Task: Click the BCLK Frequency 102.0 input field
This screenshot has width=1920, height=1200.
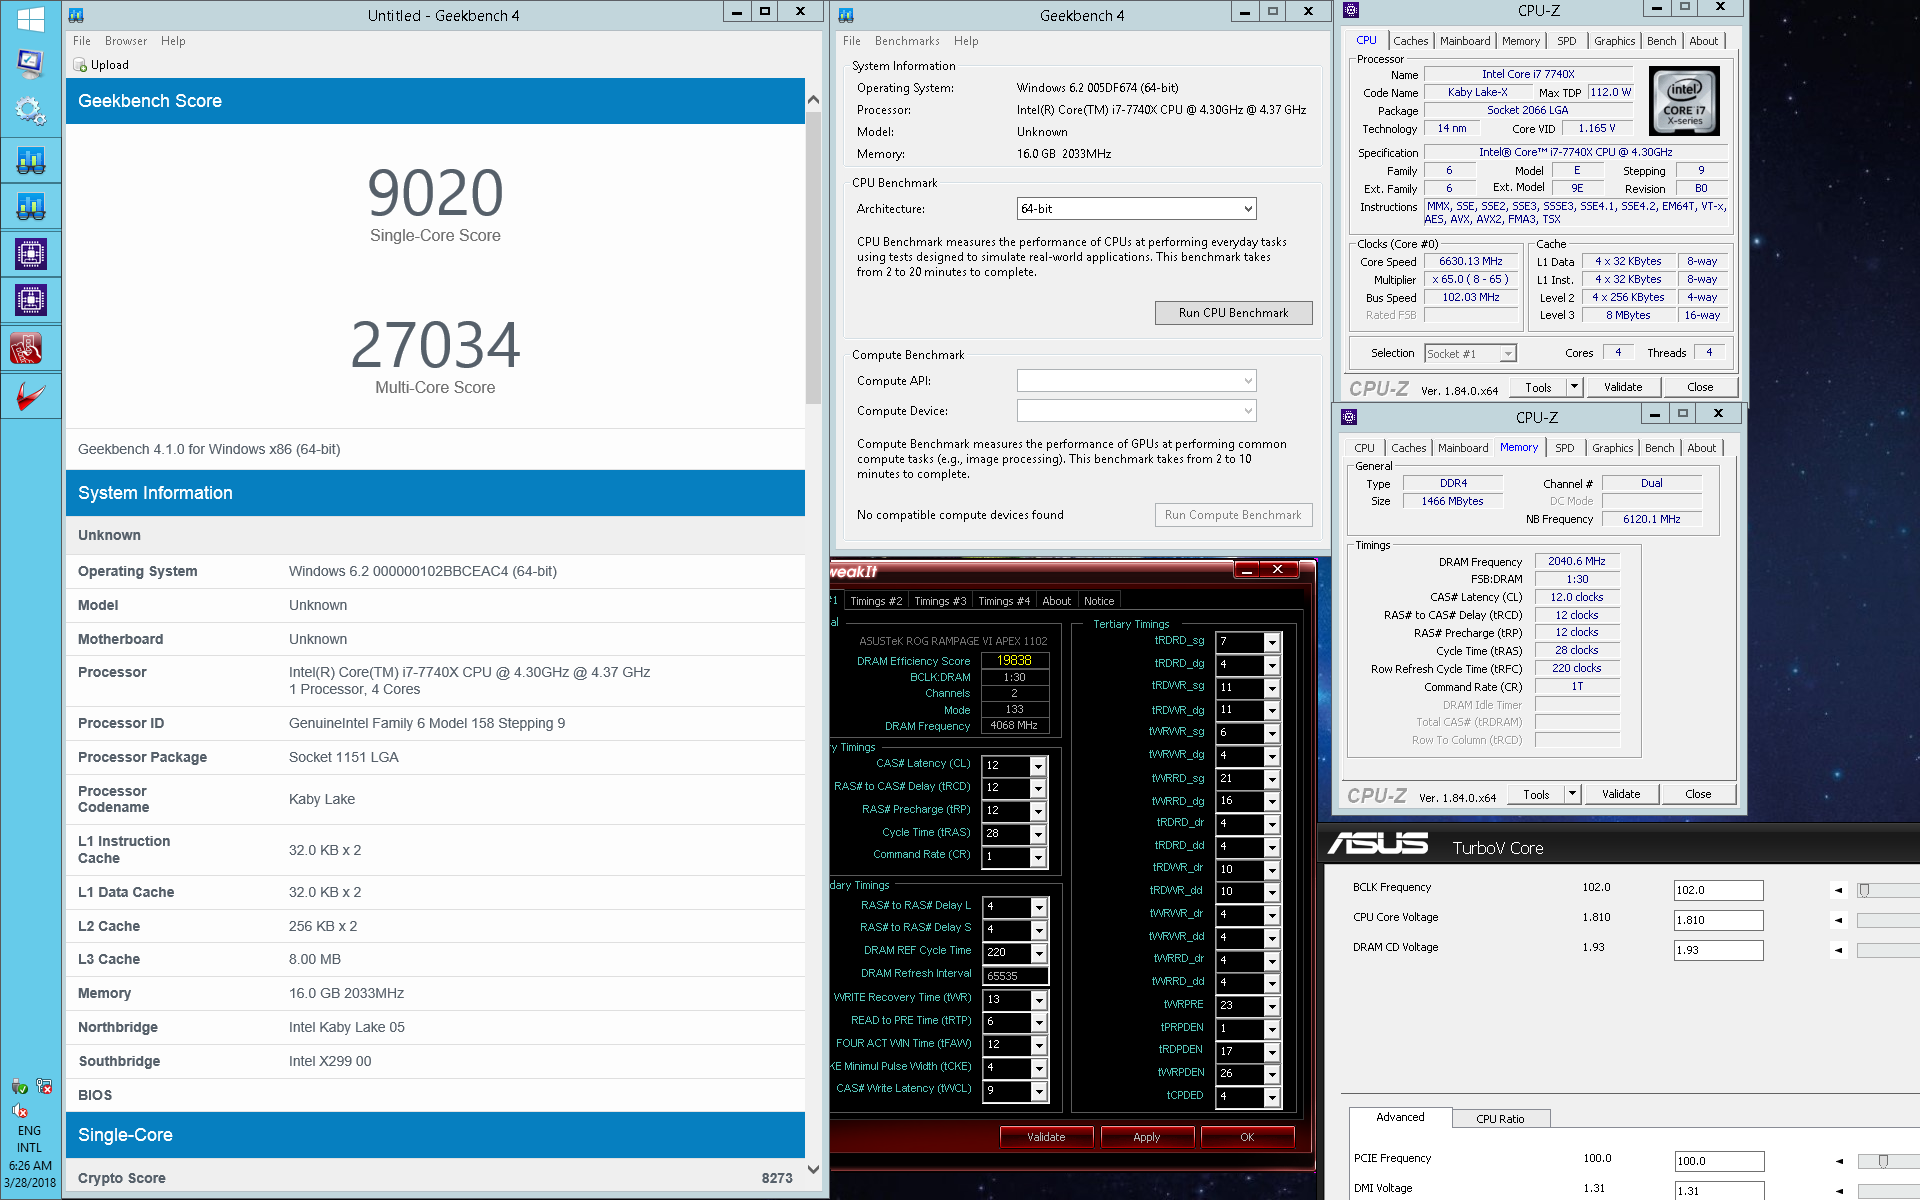Action: click(x=1719, y=890)
